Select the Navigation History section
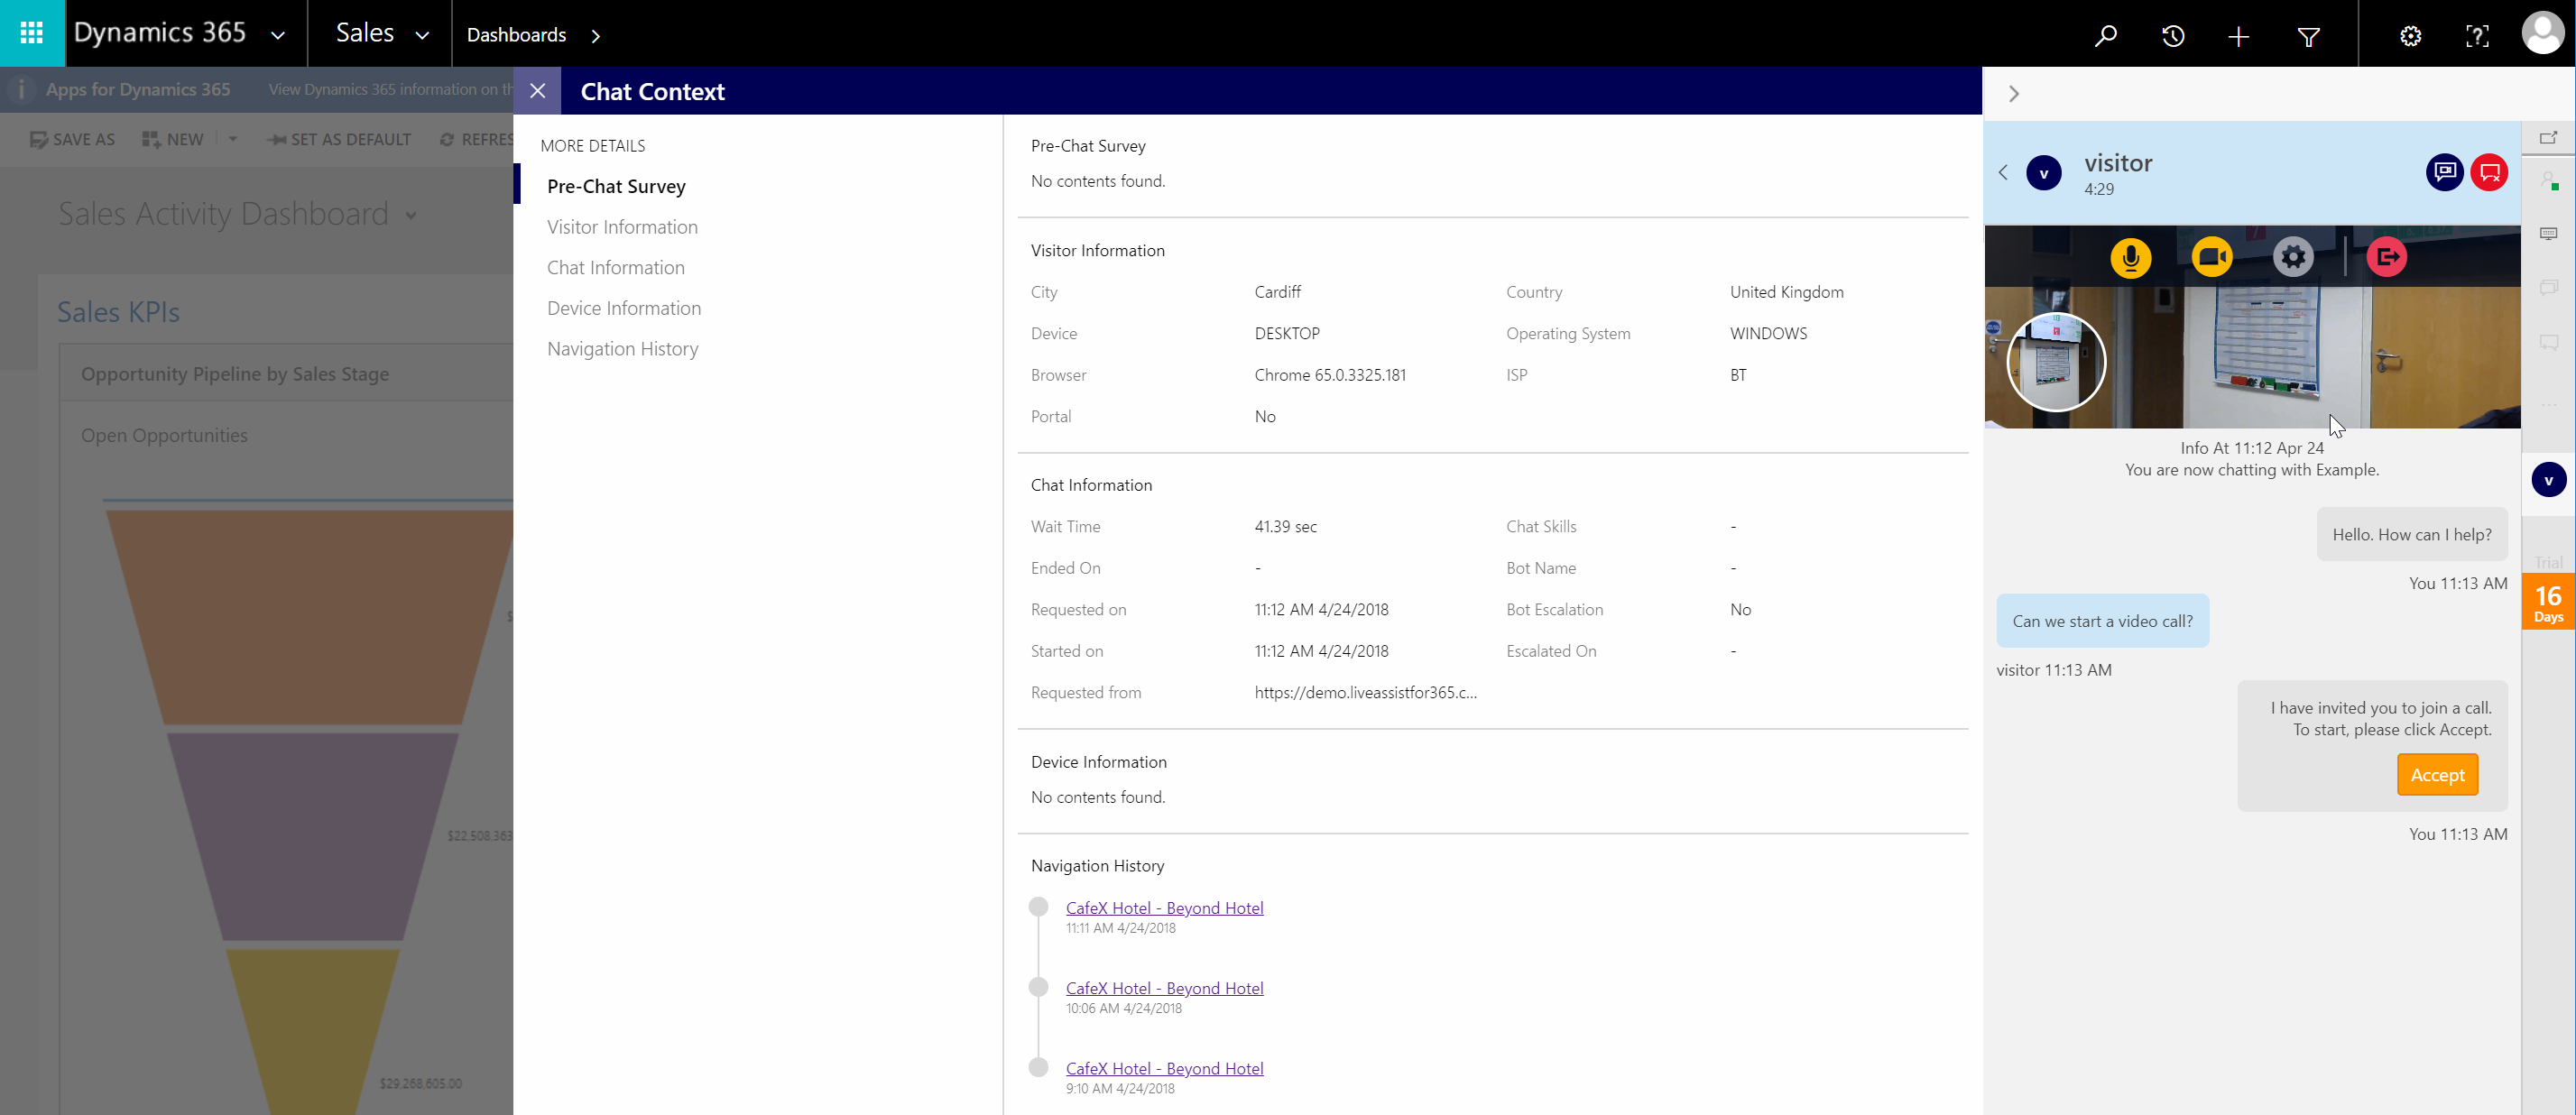 622,348
